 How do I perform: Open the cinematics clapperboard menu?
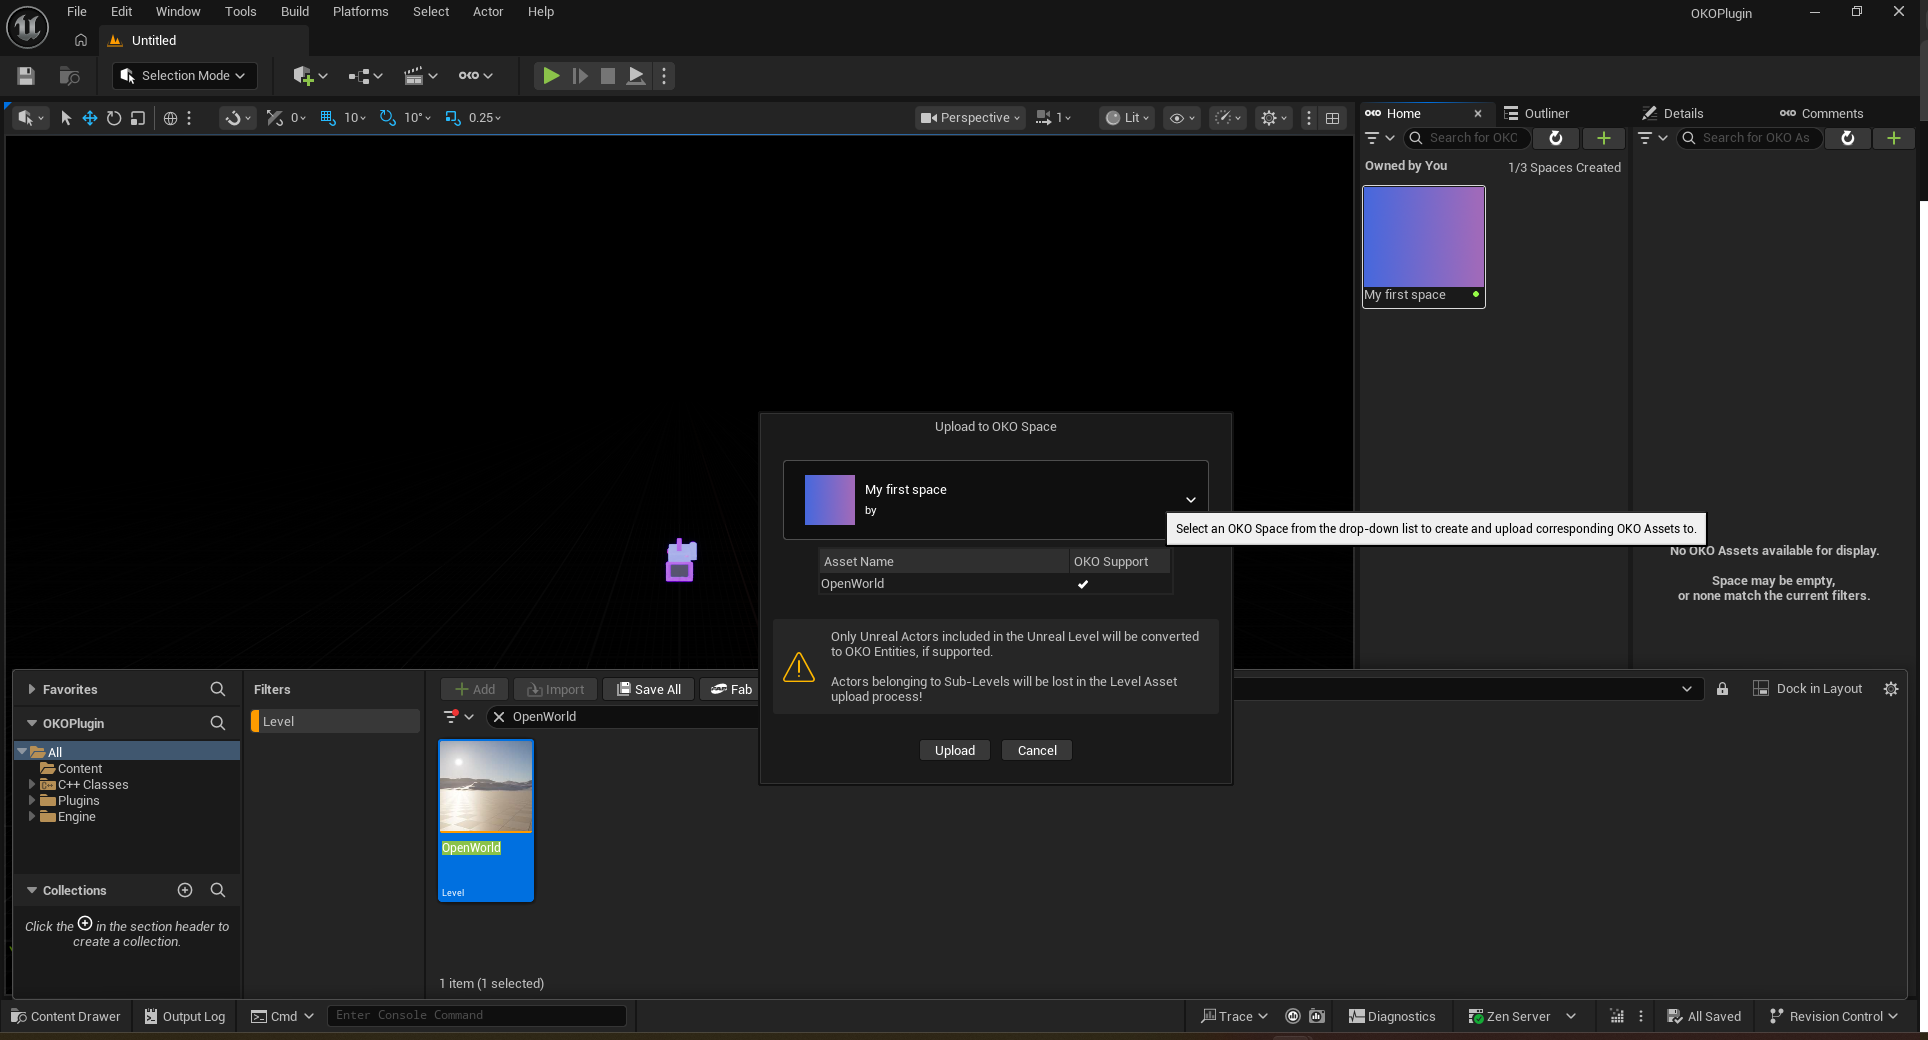[x=420, y=76]
